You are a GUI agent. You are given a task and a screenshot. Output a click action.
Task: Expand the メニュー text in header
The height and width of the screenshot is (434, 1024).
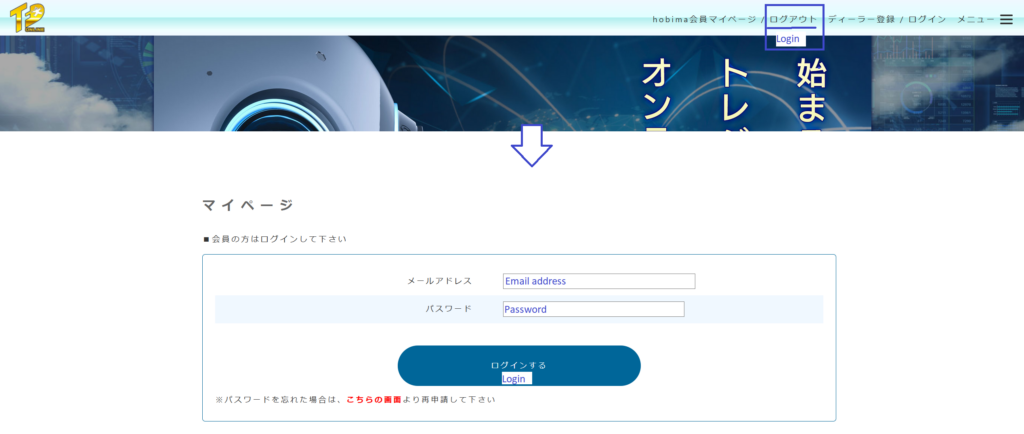[975, 19]
